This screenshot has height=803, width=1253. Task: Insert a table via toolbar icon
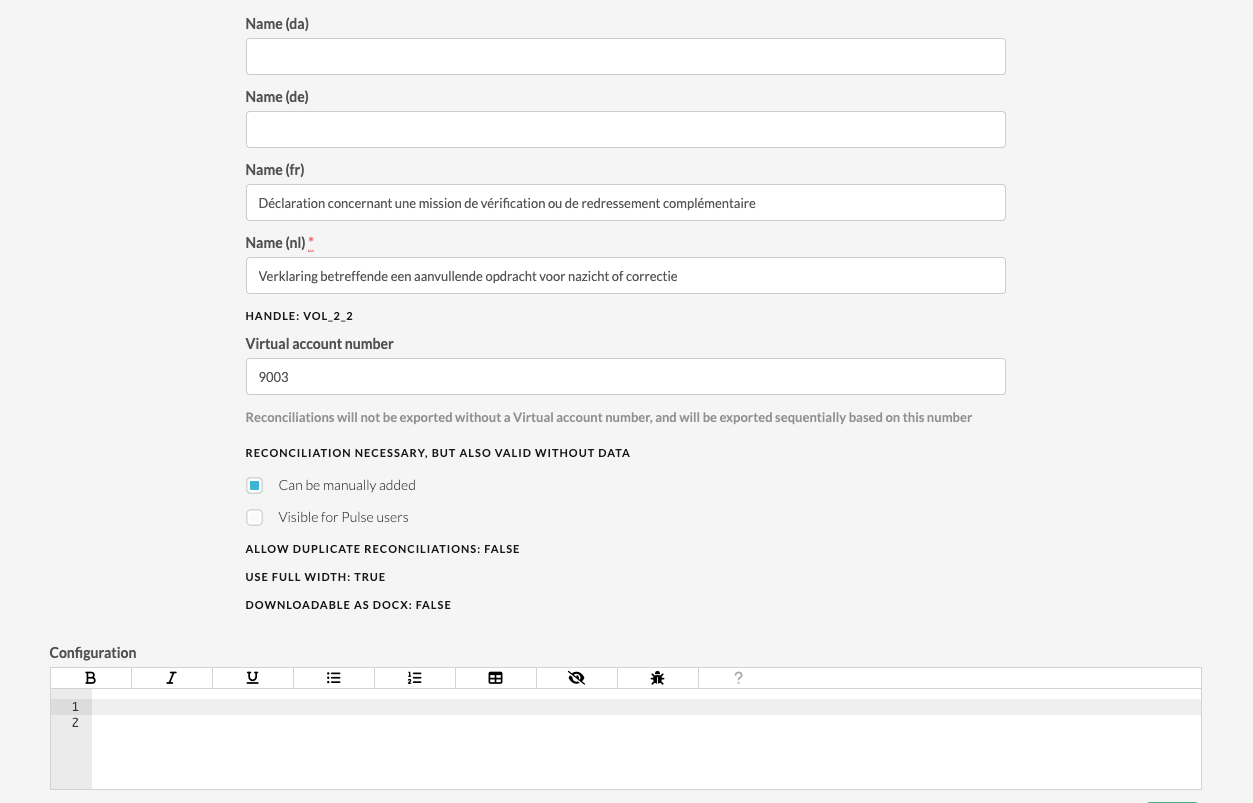coord(496,678)
